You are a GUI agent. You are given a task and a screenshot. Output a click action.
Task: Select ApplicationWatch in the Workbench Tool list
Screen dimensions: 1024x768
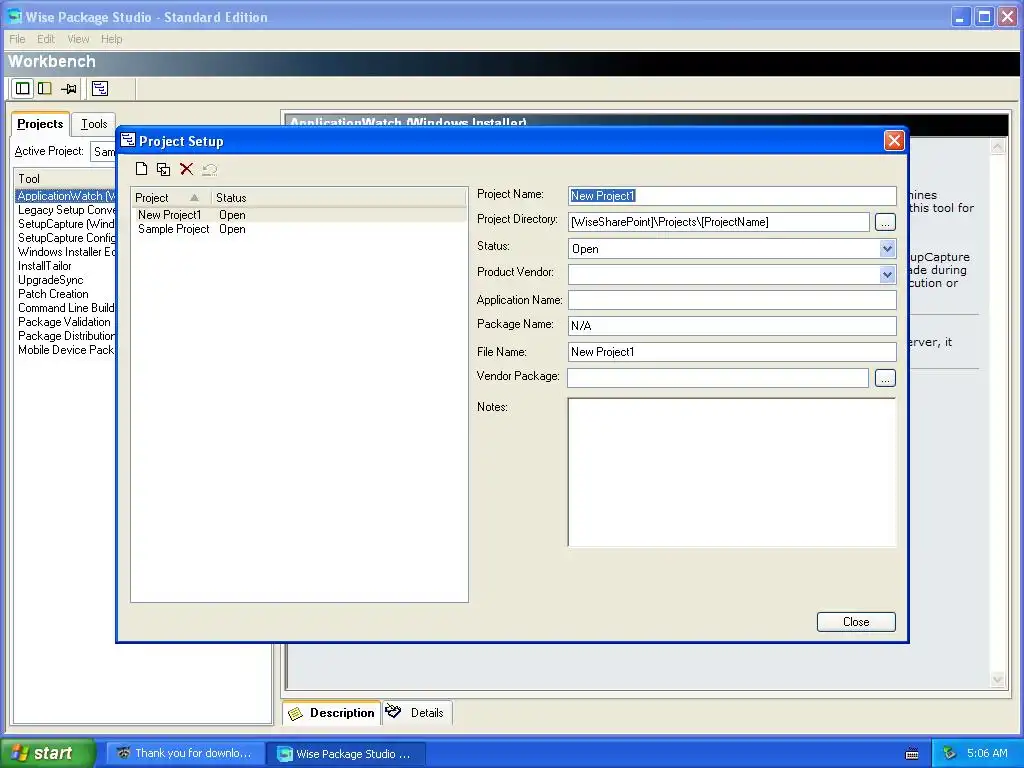click(65, 196)
